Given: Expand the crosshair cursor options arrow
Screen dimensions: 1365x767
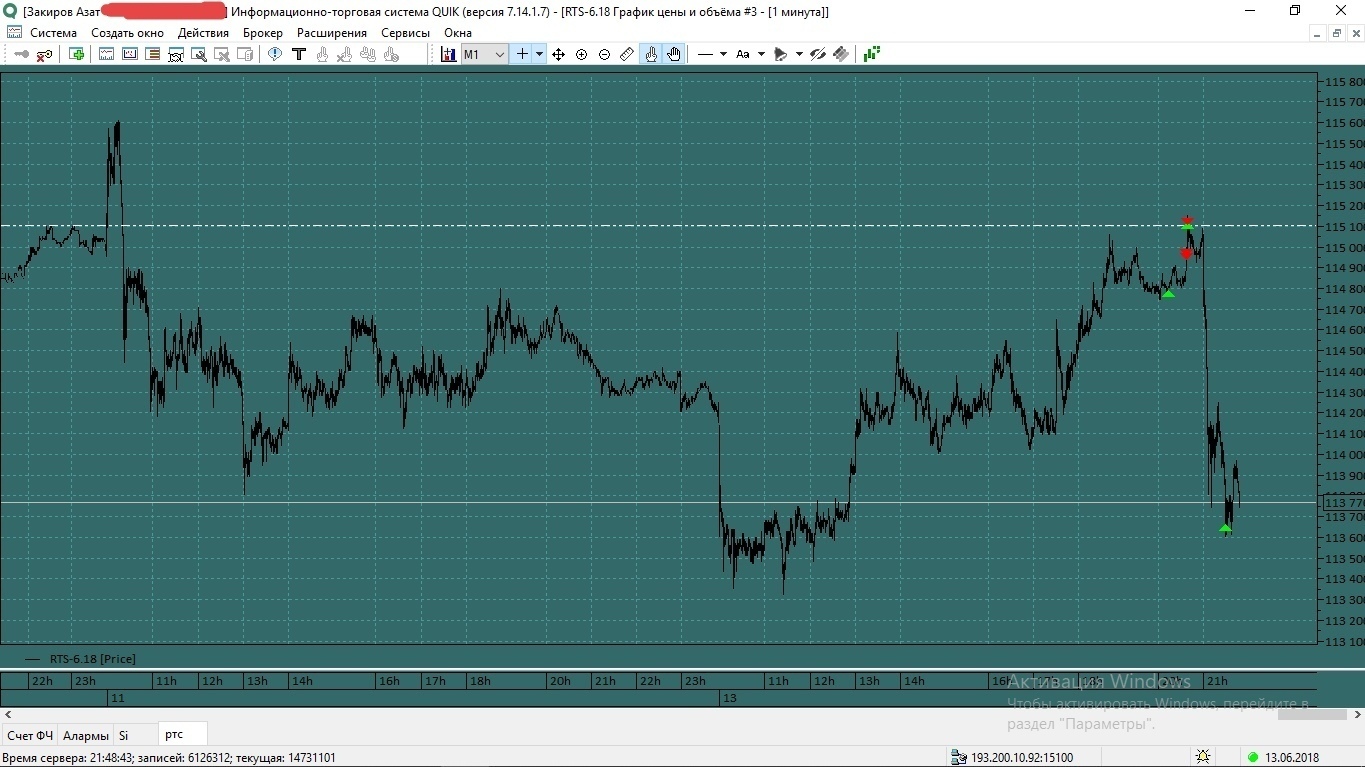Looking at the screenshot, I should click(539, 54).
